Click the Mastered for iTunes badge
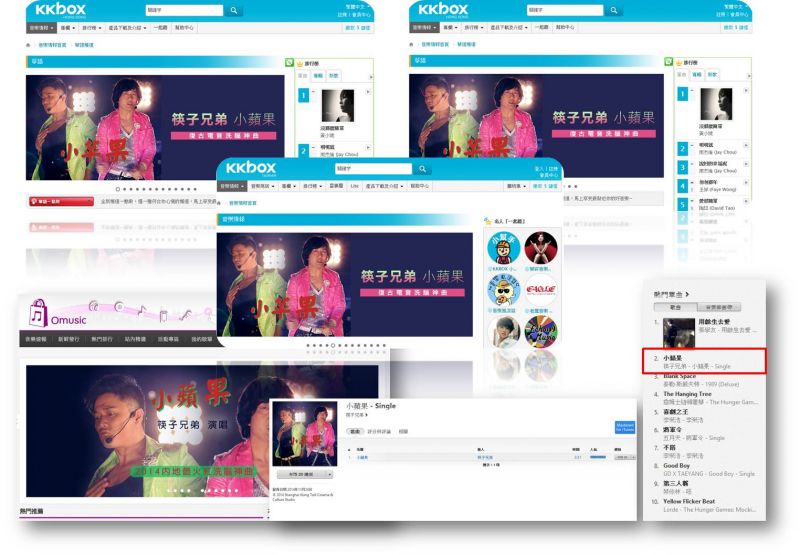 [624, 427]
